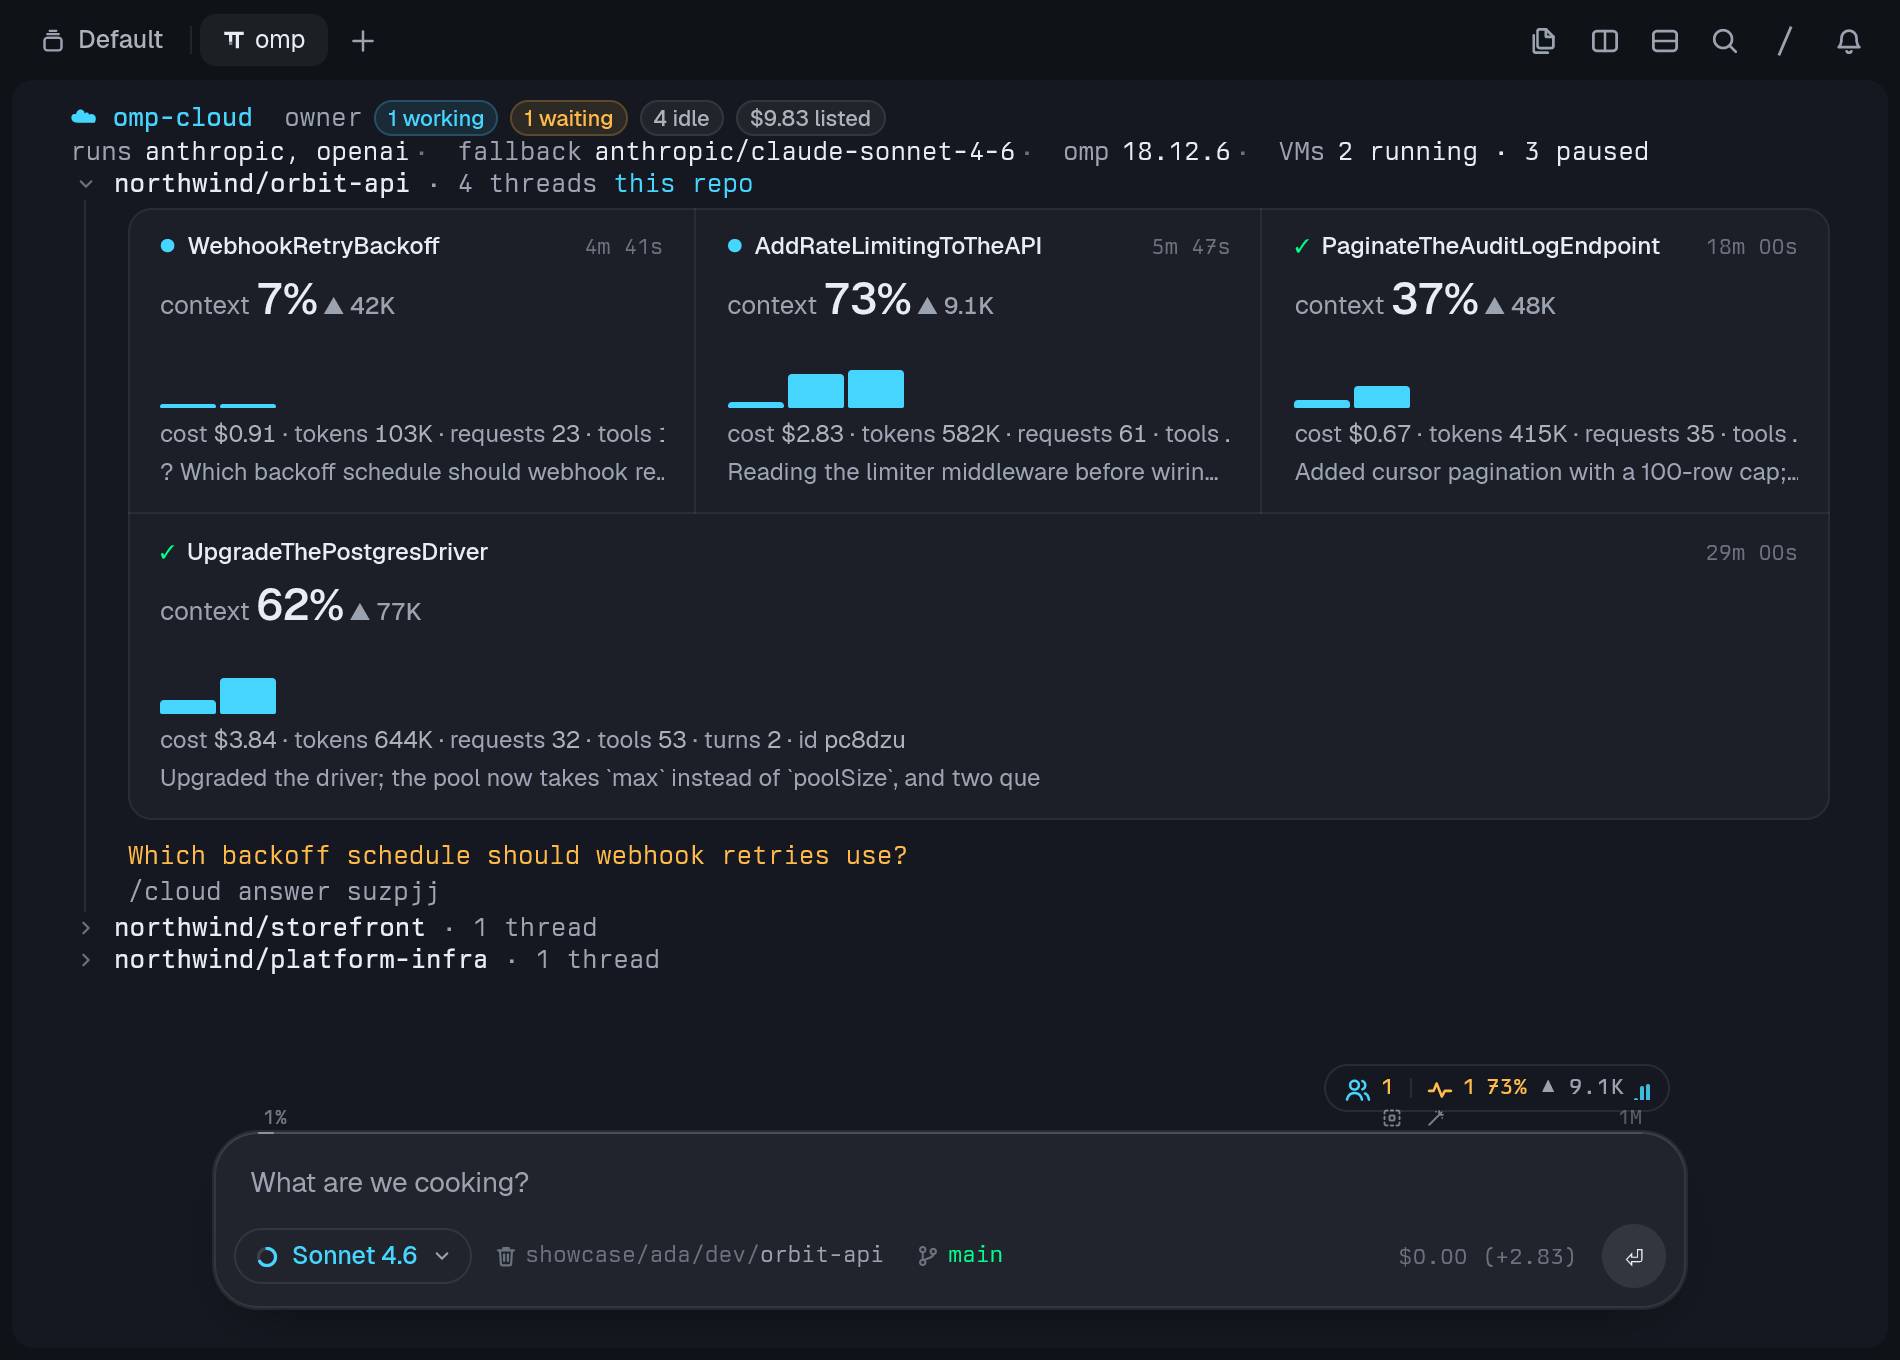Click the '1 working' status badge
Image resolution: width=1900 pixels, height=1360 pixels.
436,118
